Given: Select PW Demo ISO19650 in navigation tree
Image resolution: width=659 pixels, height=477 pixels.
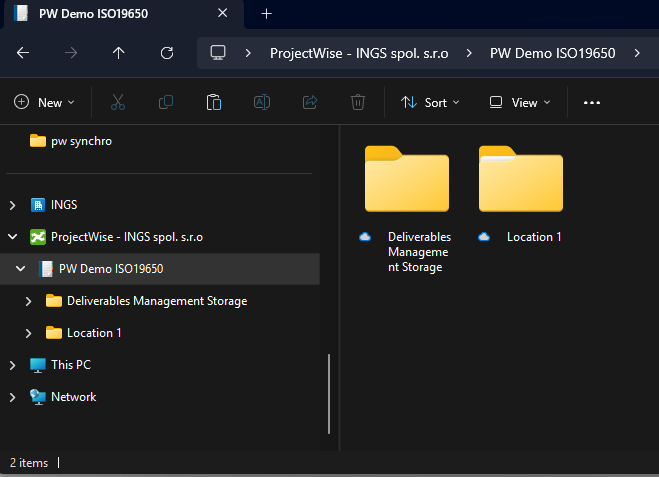Looking at the screenshot, I should (111, 269).
